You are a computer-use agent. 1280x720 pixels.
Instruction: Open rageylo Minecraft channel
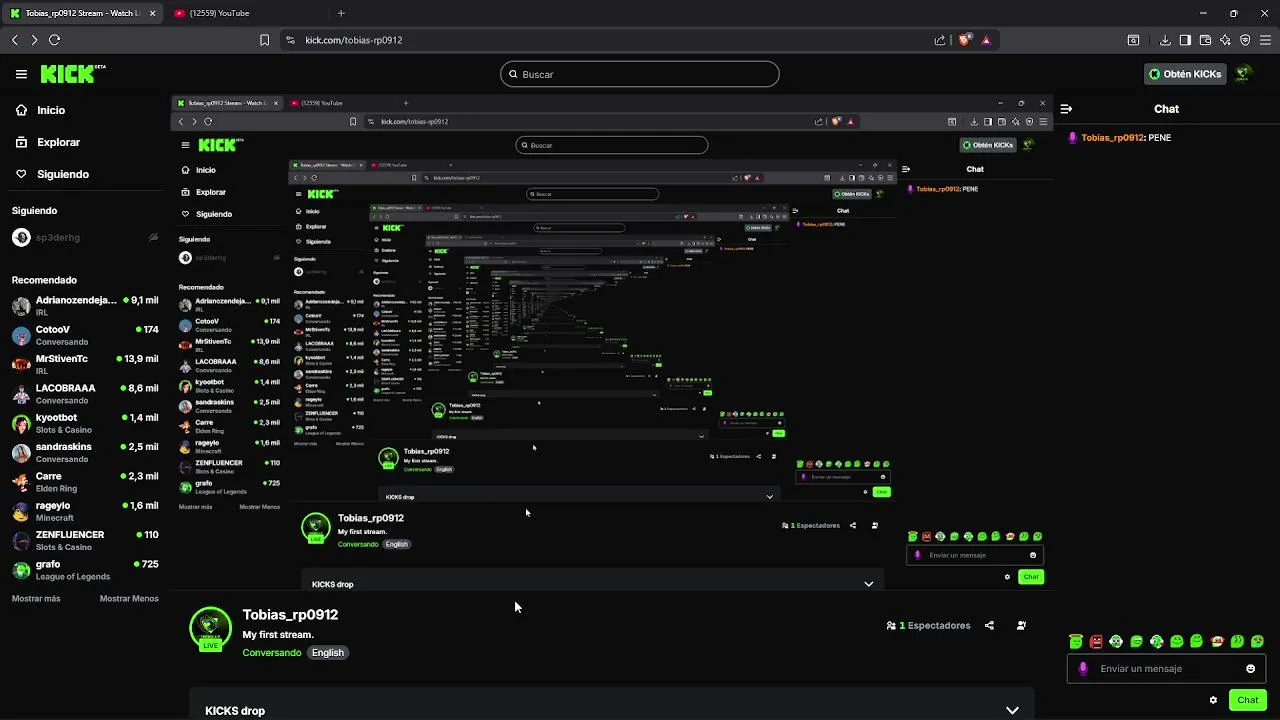point(85,511)
